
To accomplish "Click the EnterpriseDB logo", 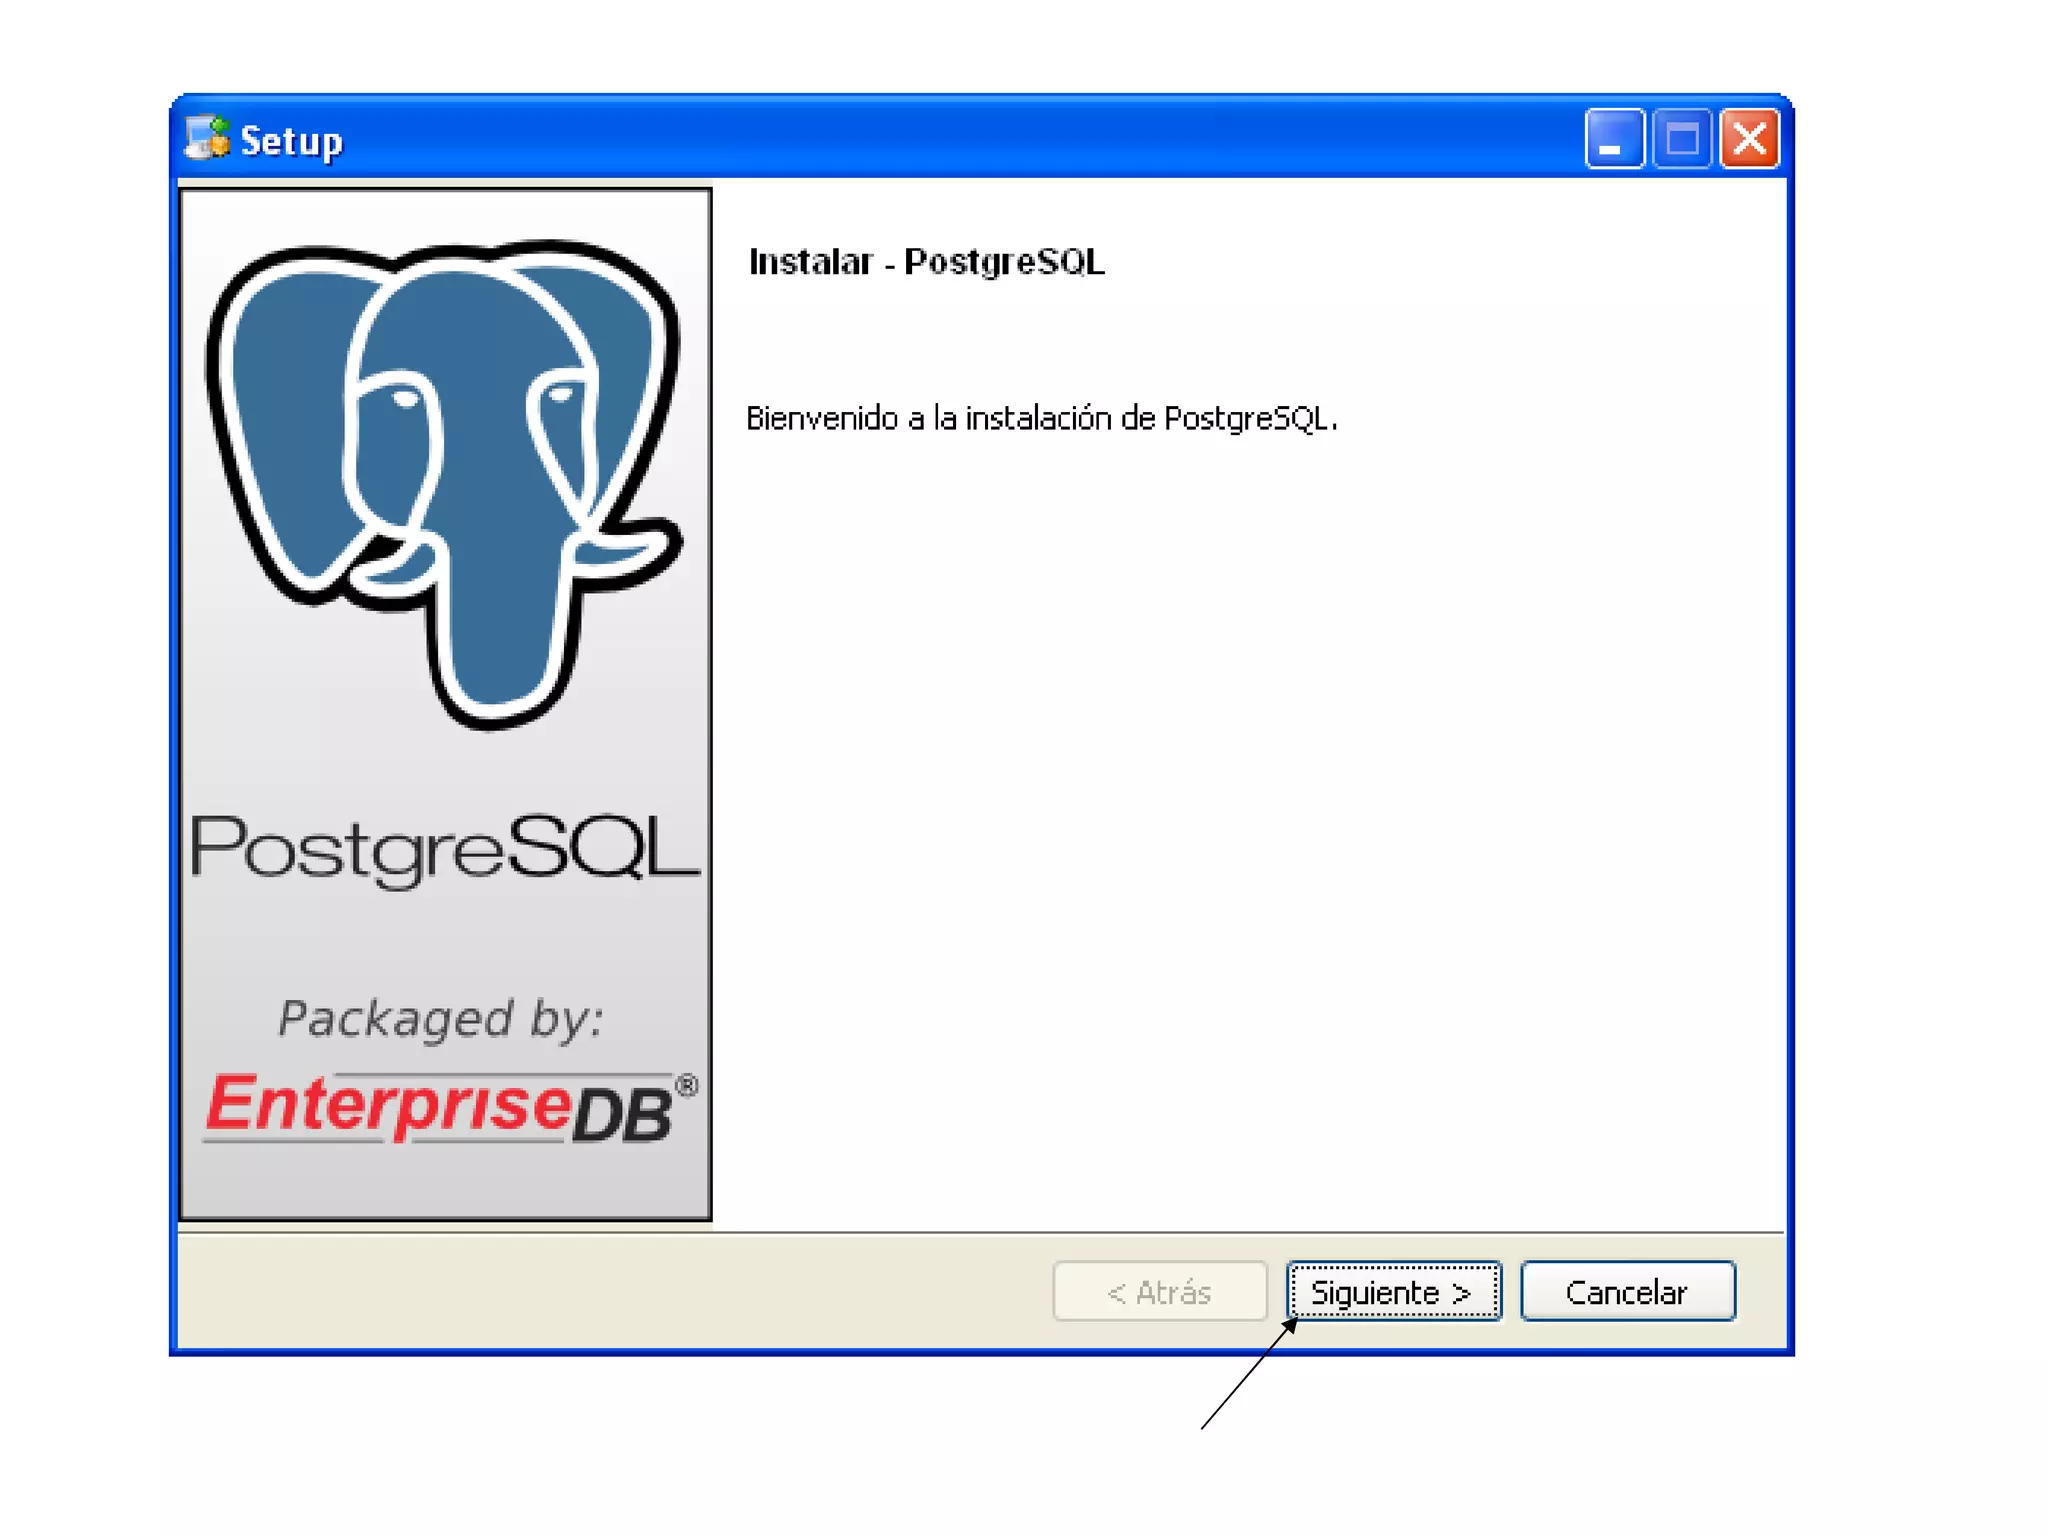I will pyautogui.click(x=450, y=1107).
